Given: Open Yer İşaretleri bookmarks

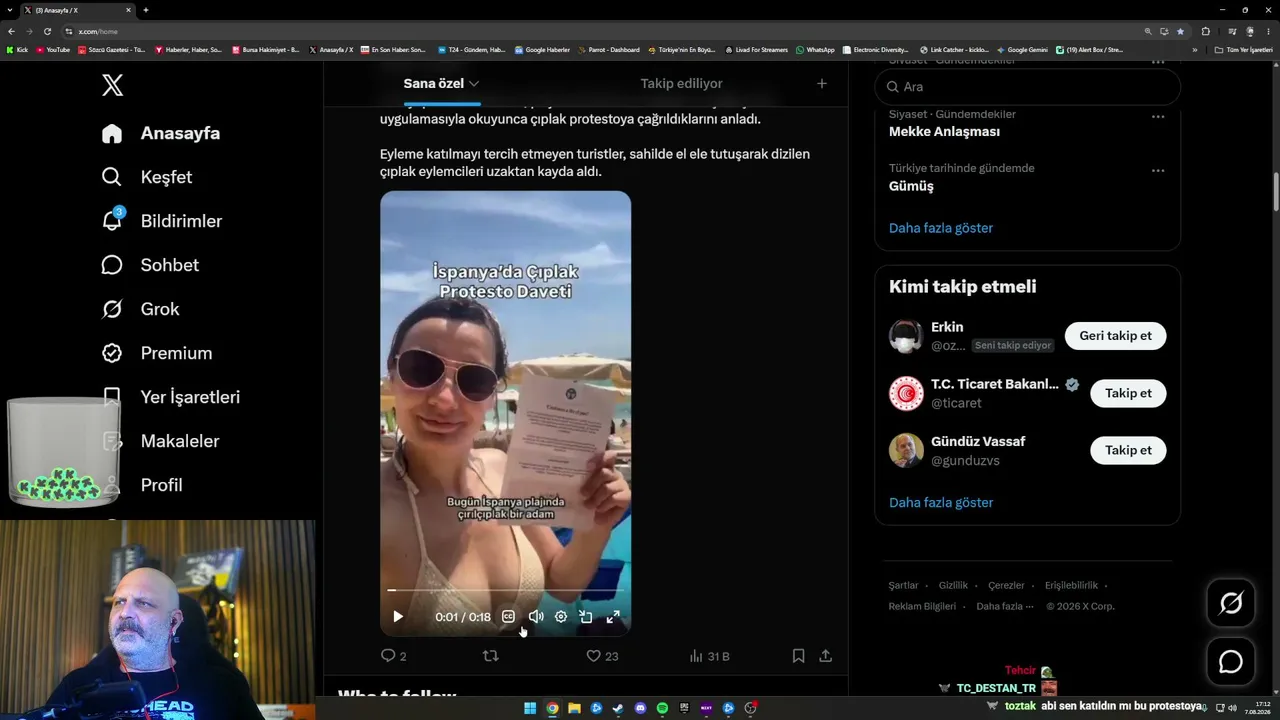Looking at the screenshot, I should pos(171,397).
